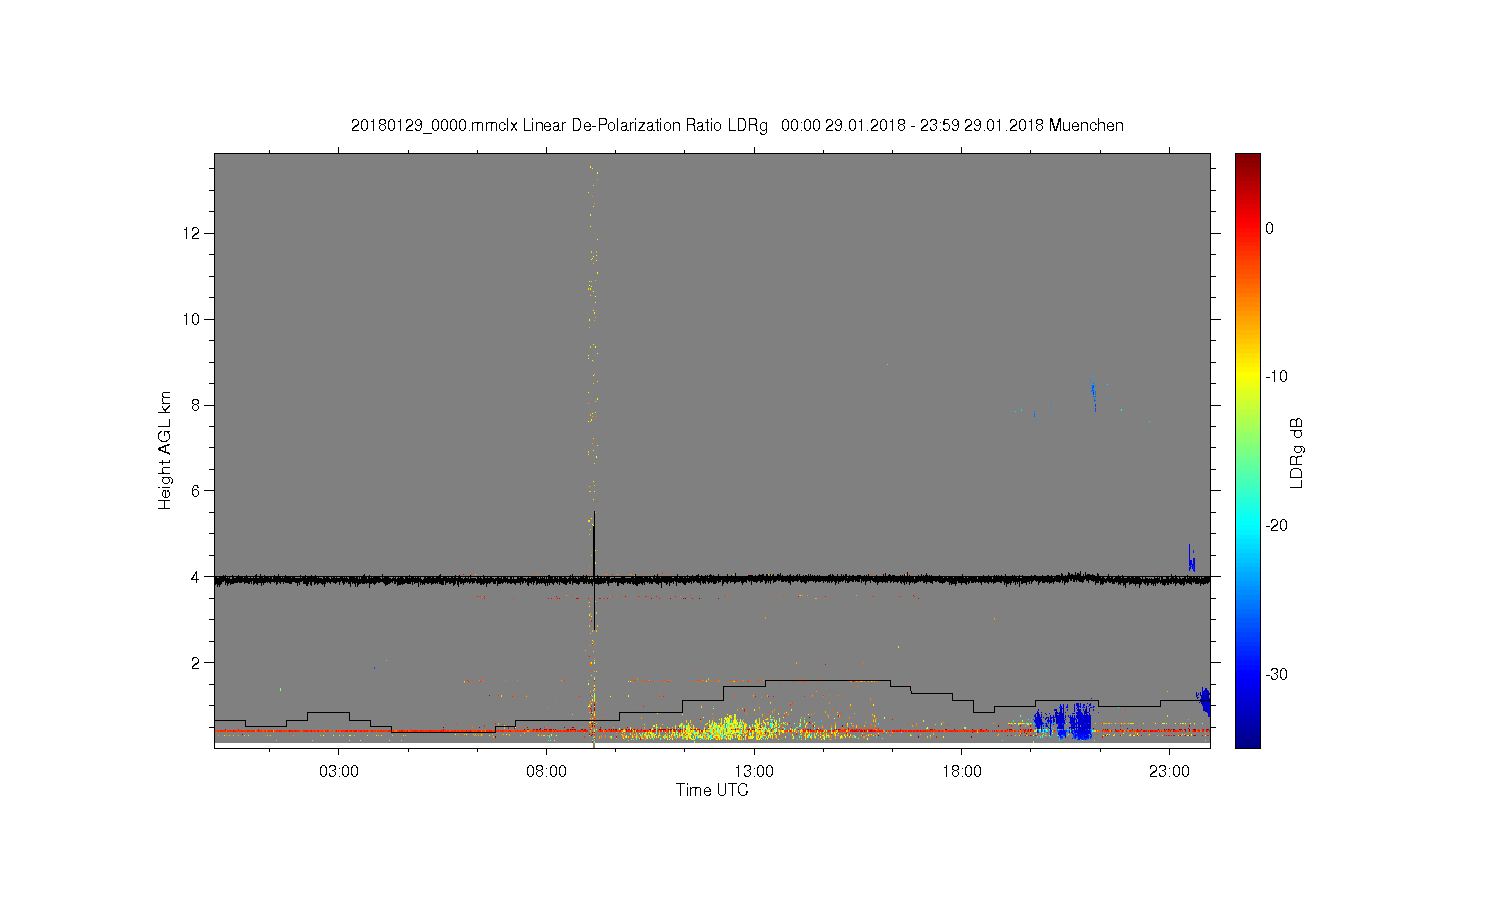The height and width of the screenshot is (900, 1500).
Task: Click the 03:00 time tick label
Action: pos(339,772)
